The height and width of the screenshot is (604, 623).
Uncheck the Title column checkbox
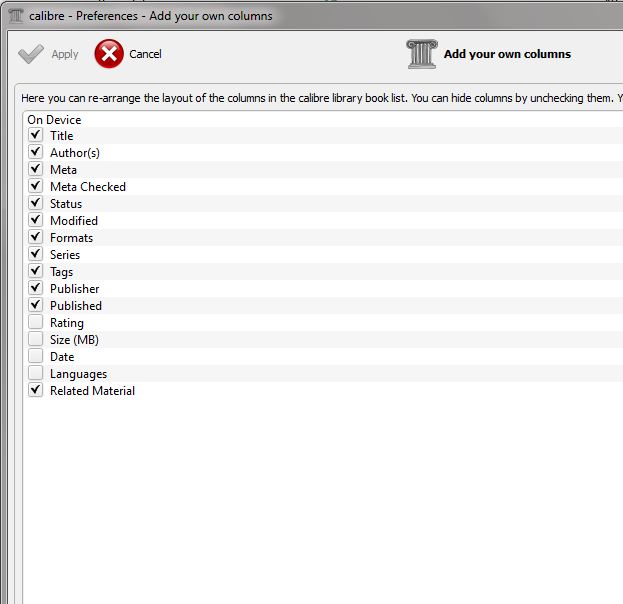[36, 136]
